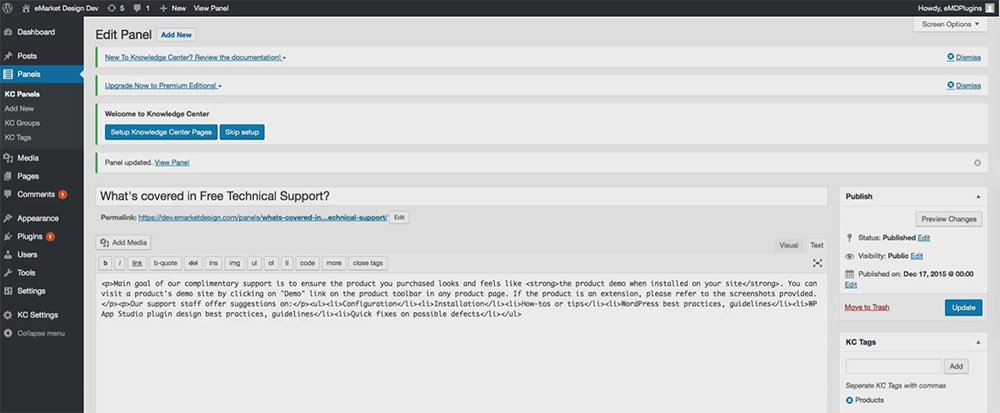Screen dimensions: 1000x413
Task: Expand the Screen Options dropdown
Action: (950, 24)
